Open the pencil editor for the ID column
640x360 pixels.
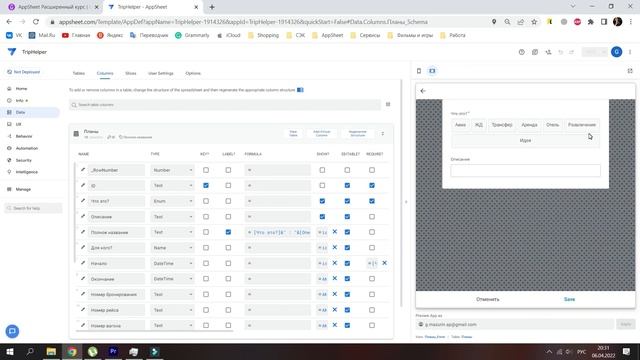[x=83, y=185]
